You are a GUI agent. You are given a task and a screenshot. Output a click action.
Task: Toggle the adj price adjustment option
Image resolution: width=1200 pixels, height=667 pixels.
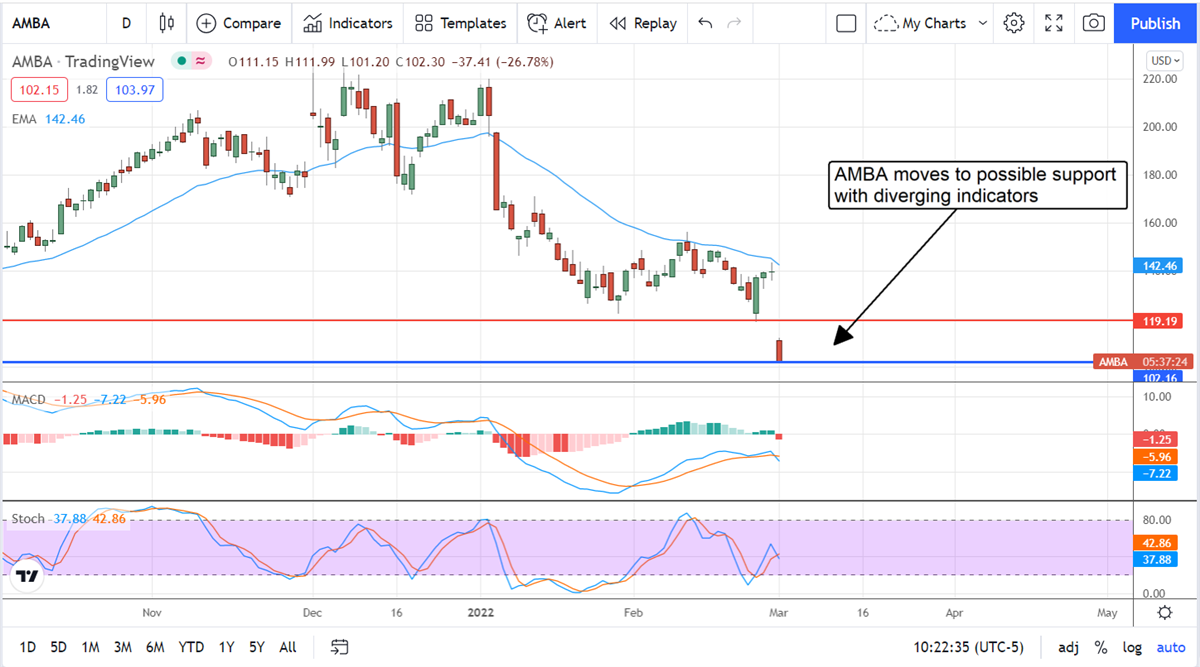pos(1068,647)
